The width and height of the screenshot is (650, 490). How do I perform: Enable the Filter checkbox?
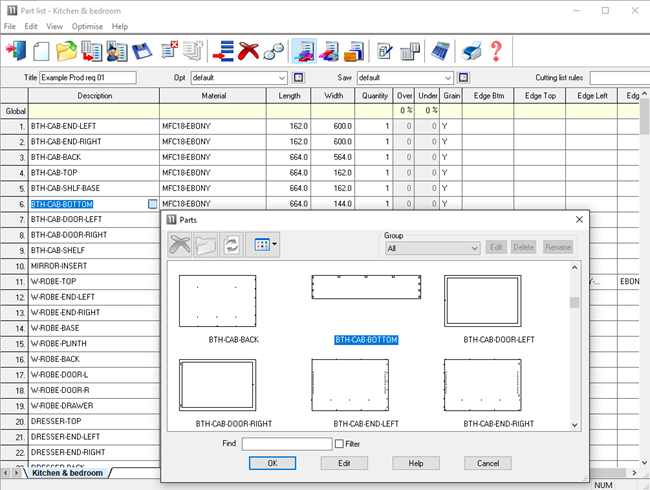click(340, 443)
